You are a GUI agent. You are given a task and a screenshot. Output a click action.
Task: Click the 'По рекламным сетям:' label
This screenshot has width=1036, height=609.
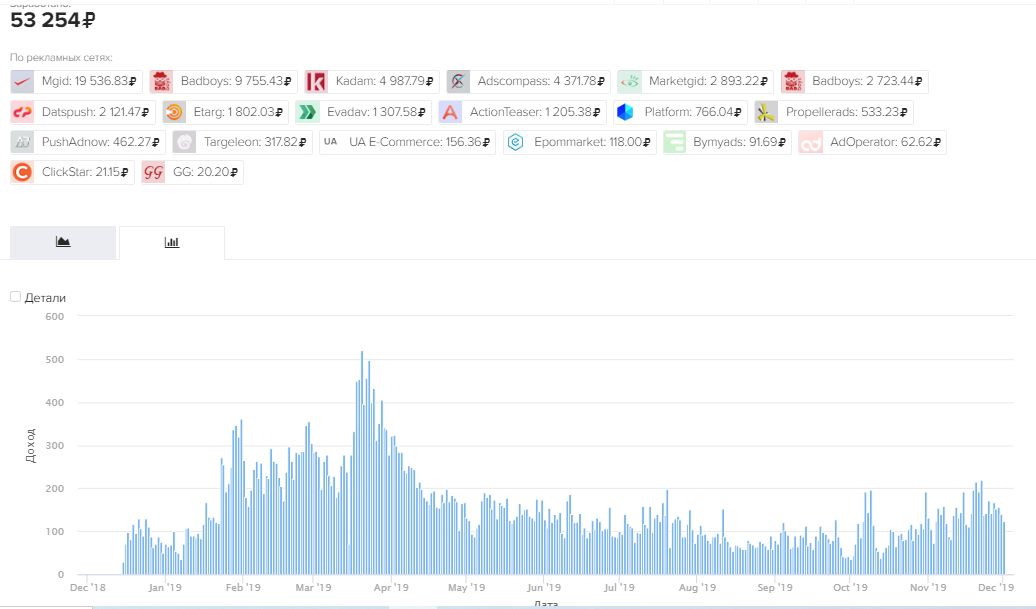[x=61, y=57]
